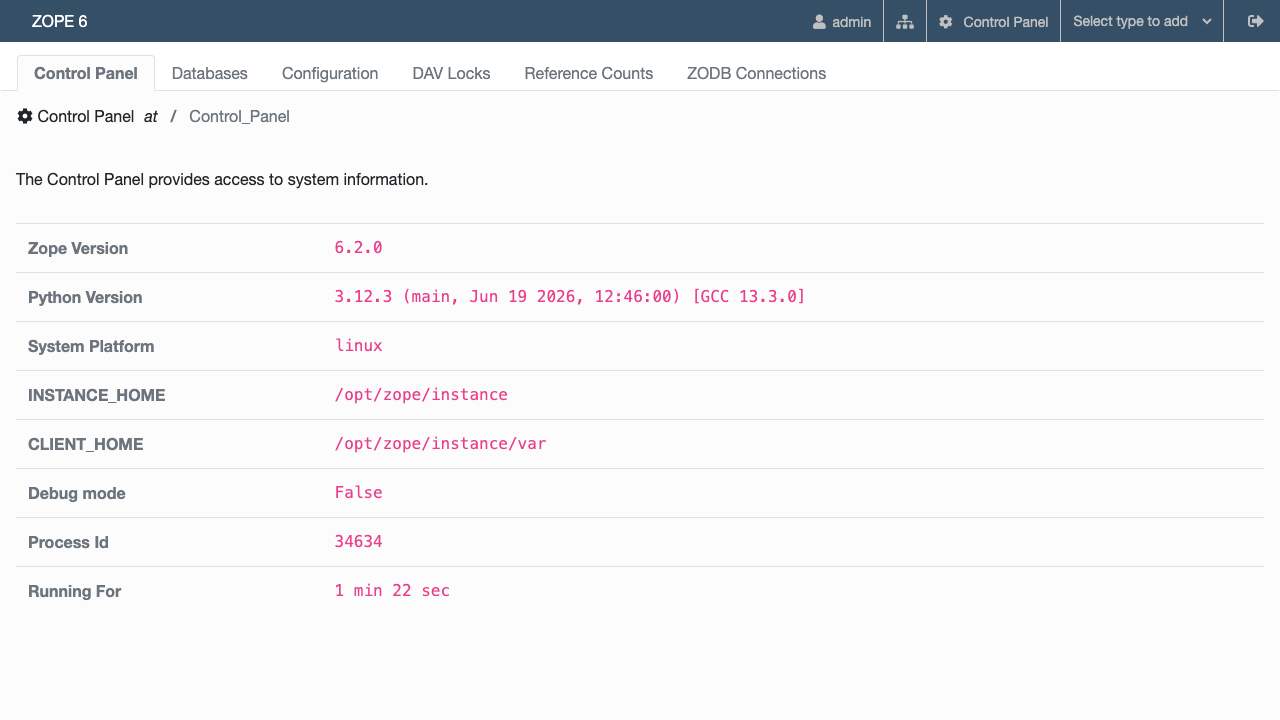Click the Control Panel breadcrumb title text
This screenshot has width=1280, height=720.
[86, 116]
